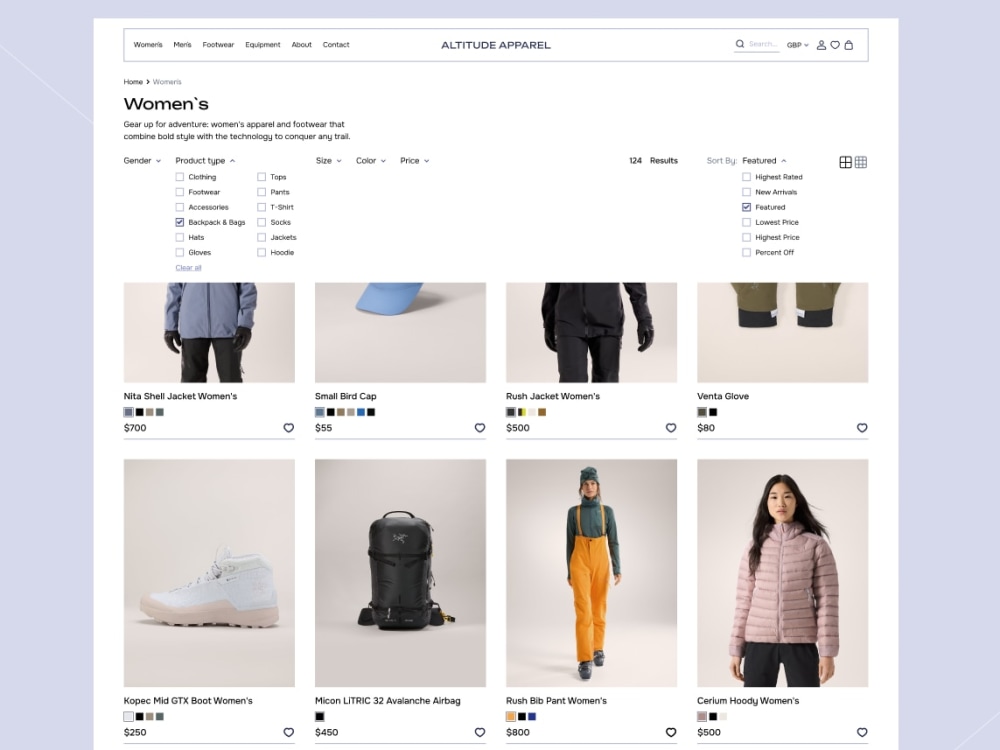Select black swatch for Venta Glove
The height and width of the screenshot is (750, 1000).
tap(713, 412)
